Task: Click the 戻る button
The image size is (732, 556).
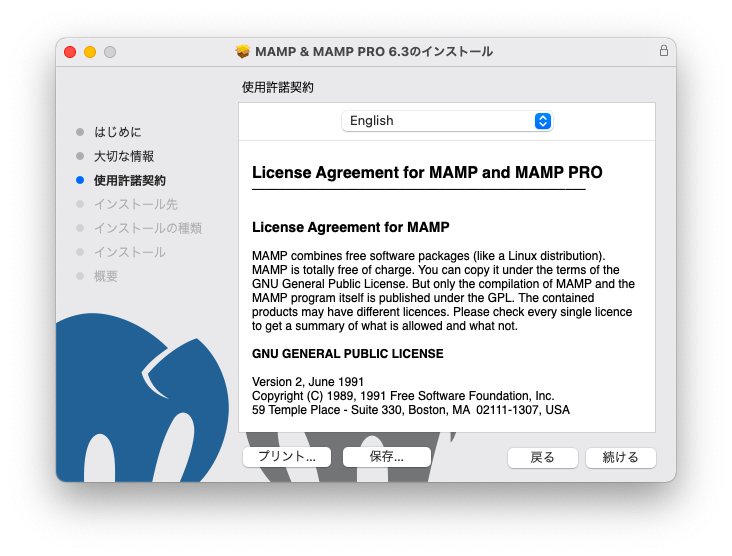Action: (x=542, y=457)
